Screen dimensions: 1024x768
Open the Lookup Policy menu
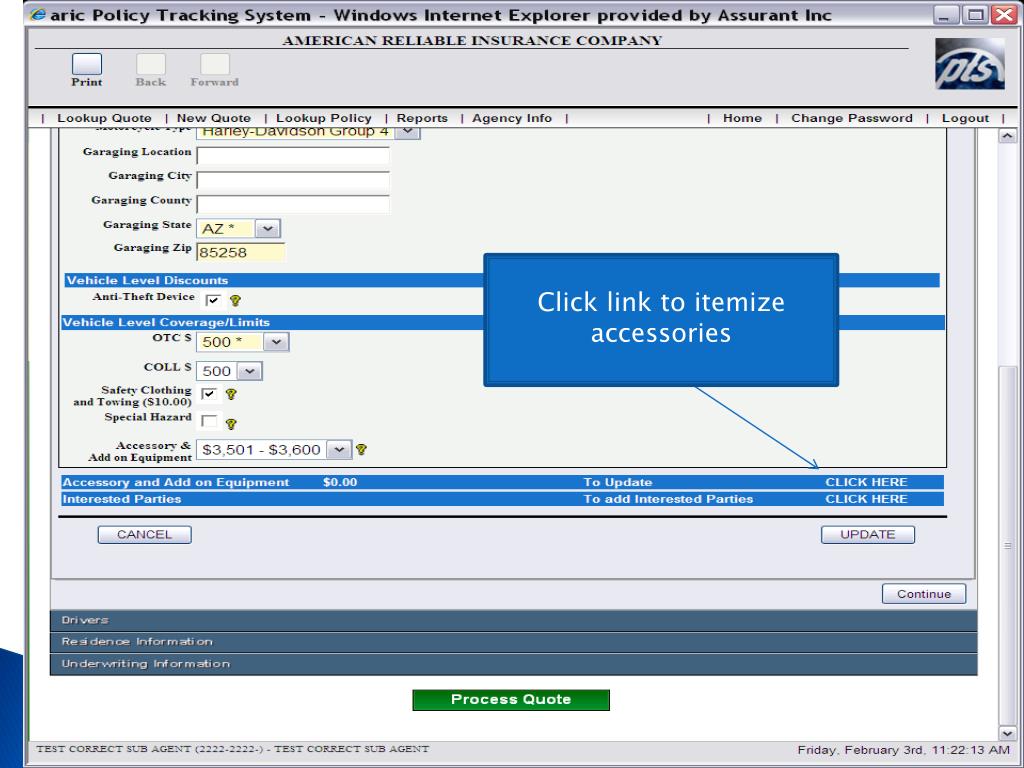pyautogui.click(x=324, y=118)
